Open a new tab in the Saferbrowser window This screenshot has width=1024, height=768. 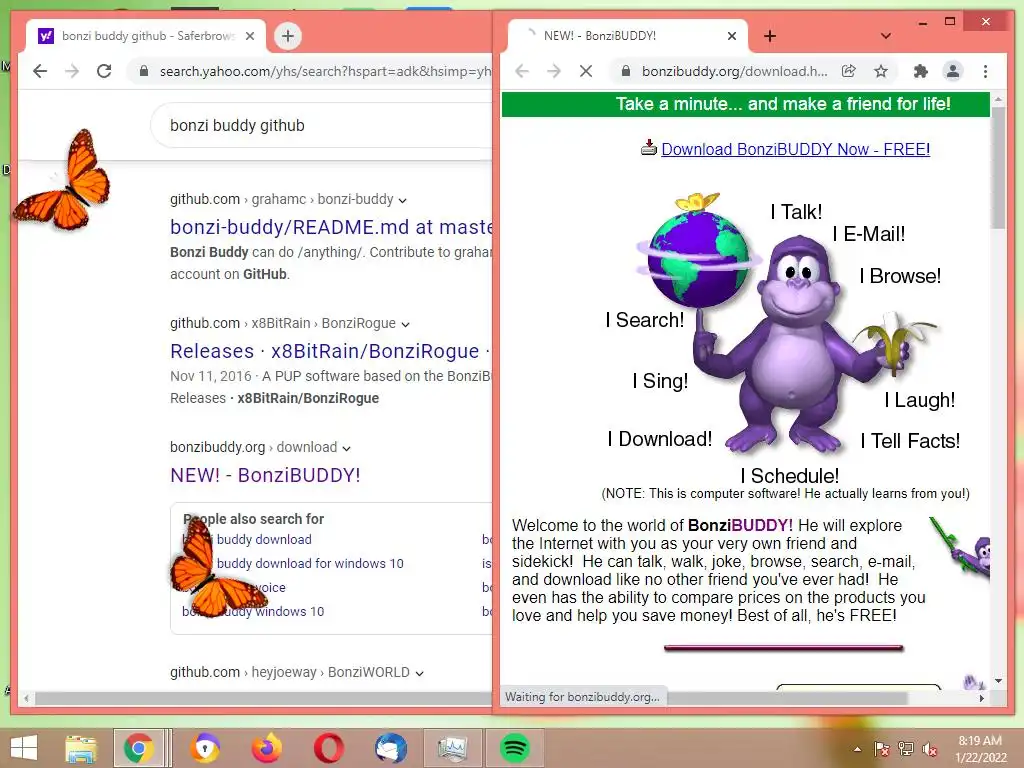pyautogui.click(x=288, y=36)
